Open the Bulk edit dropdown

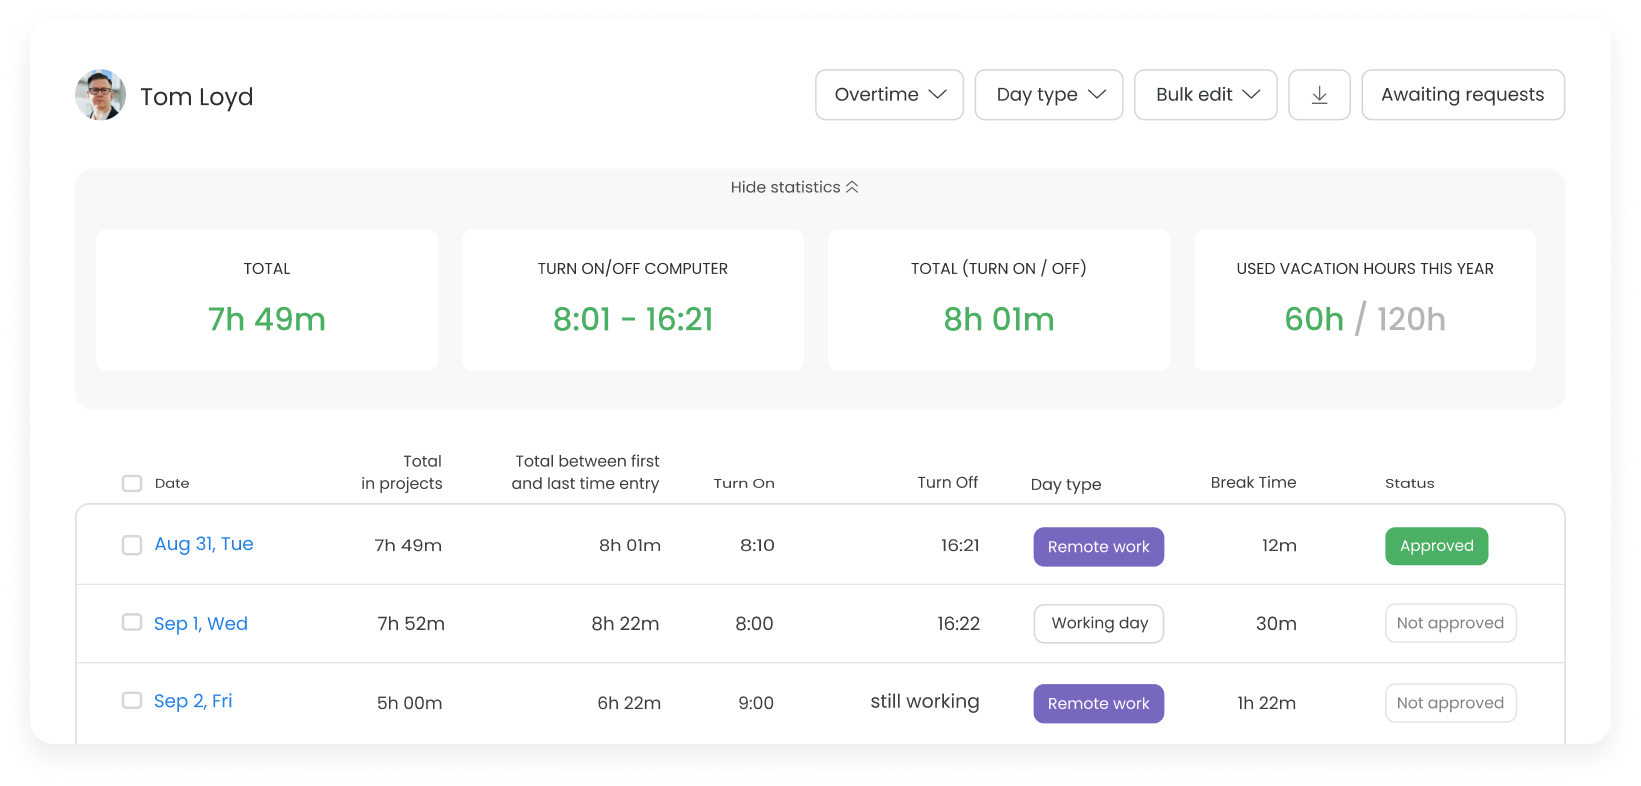pyautogui.click(x=1206, y=95)
